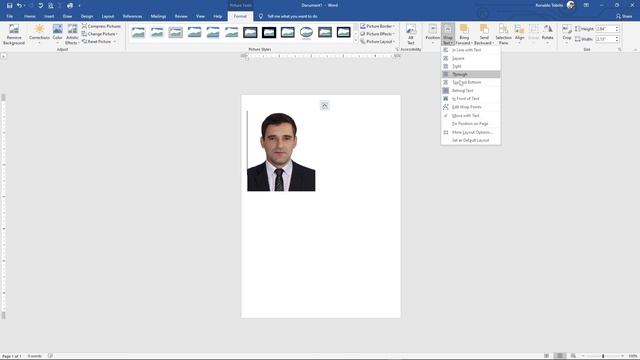Image resolution: width=640 pixels, height=360 pixels.
Task: Open the picture Color tool
Action: click(58, 34)
